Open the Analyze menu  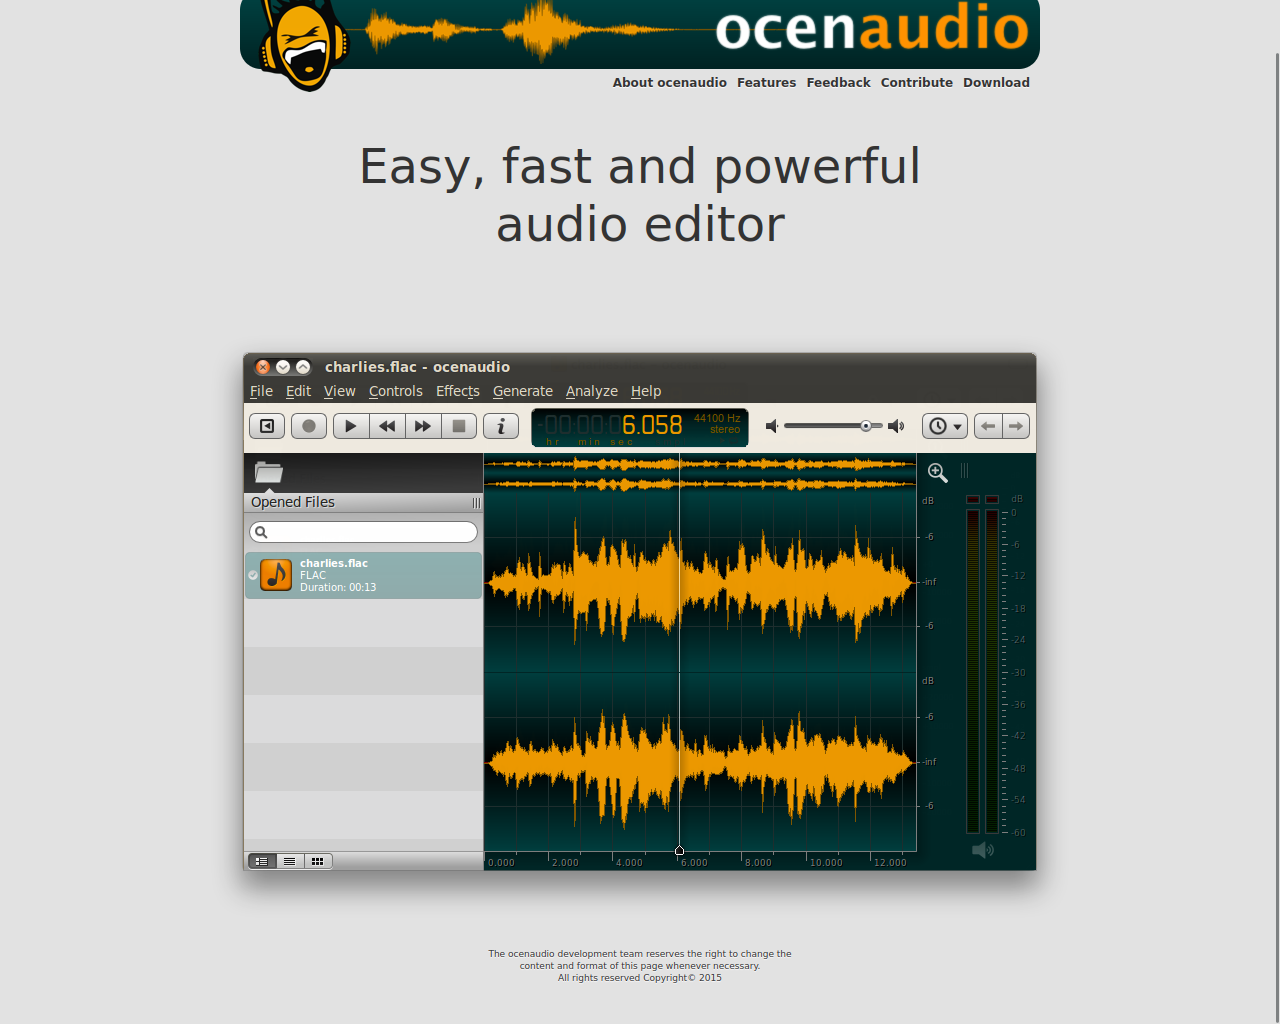(592, 391)
